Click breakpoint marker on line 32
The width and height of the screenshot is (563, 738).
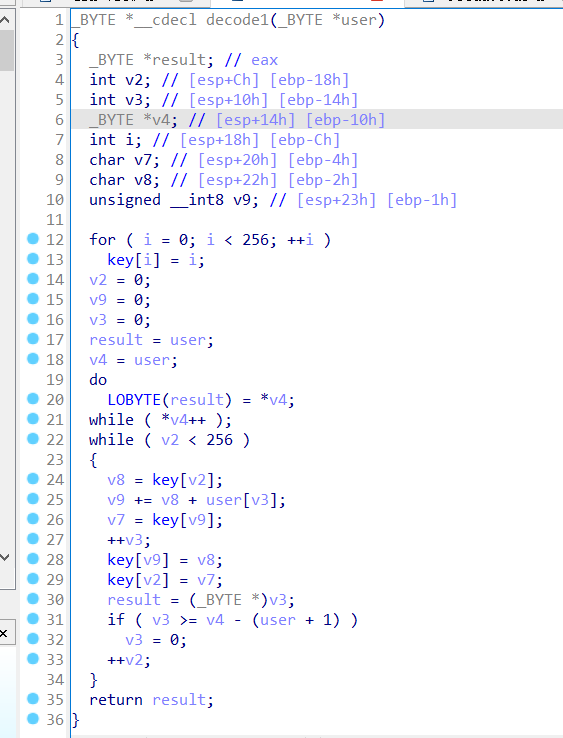point(33,639)
